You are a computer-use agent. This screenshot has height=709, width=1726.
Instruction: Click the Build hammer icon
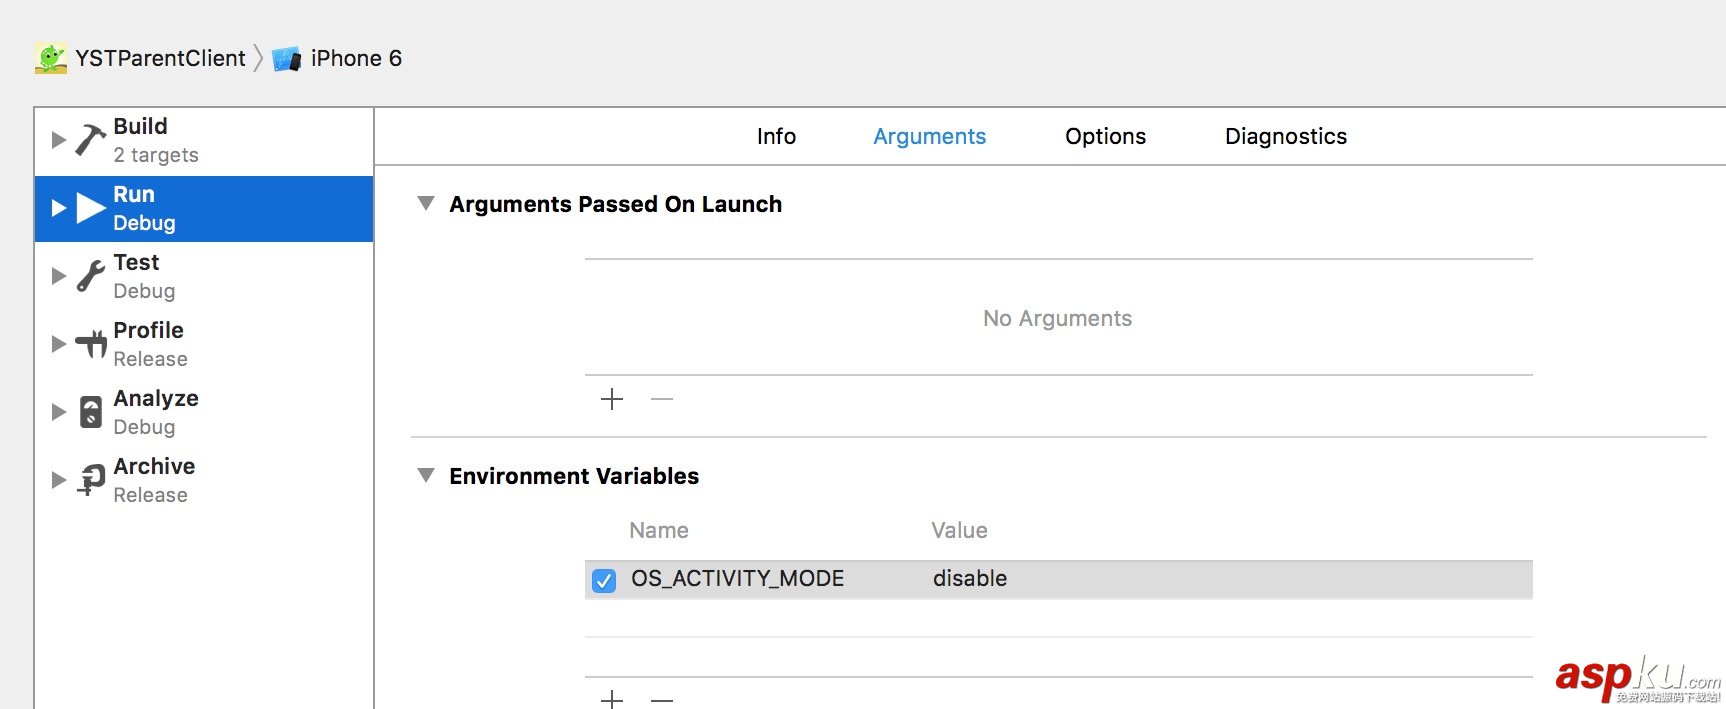pos(90,140)
